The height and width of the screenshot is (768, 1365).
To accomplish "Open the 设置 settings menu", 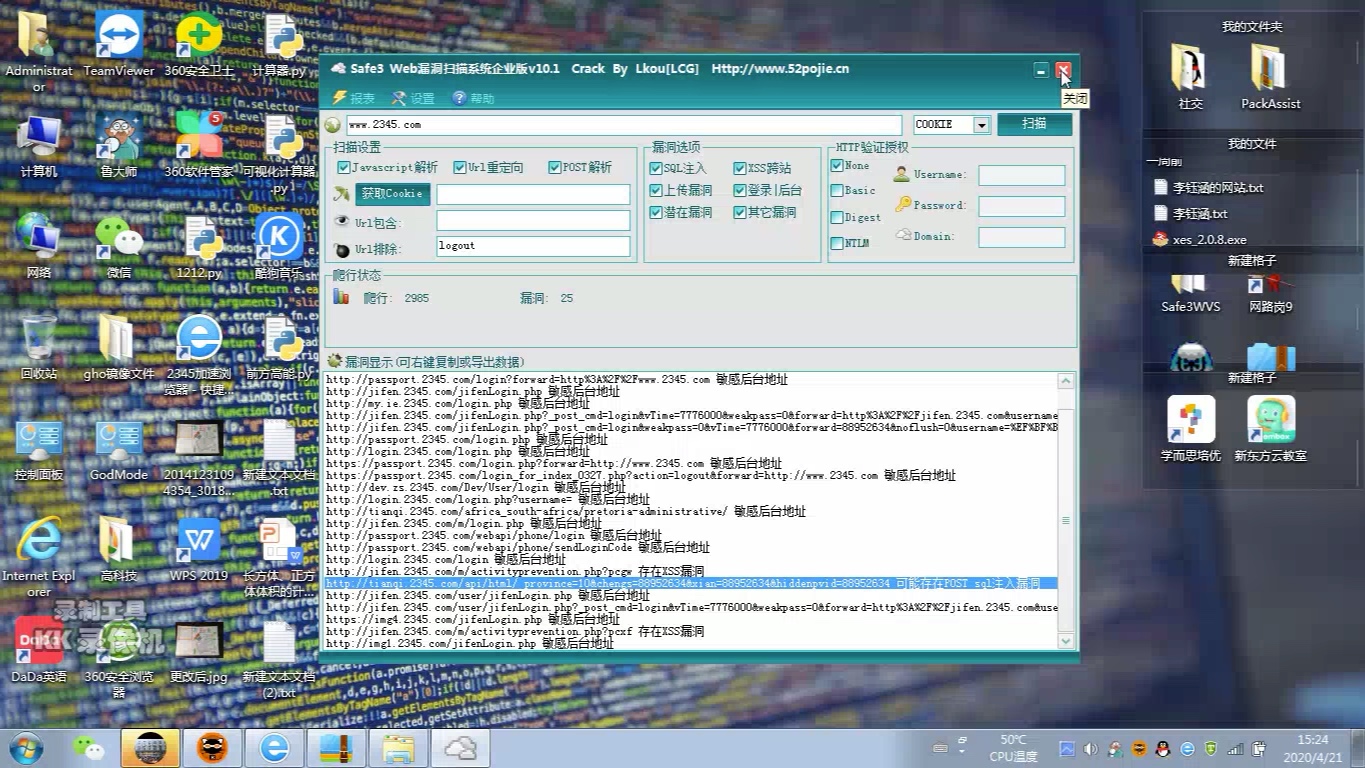I will point(414,98).
